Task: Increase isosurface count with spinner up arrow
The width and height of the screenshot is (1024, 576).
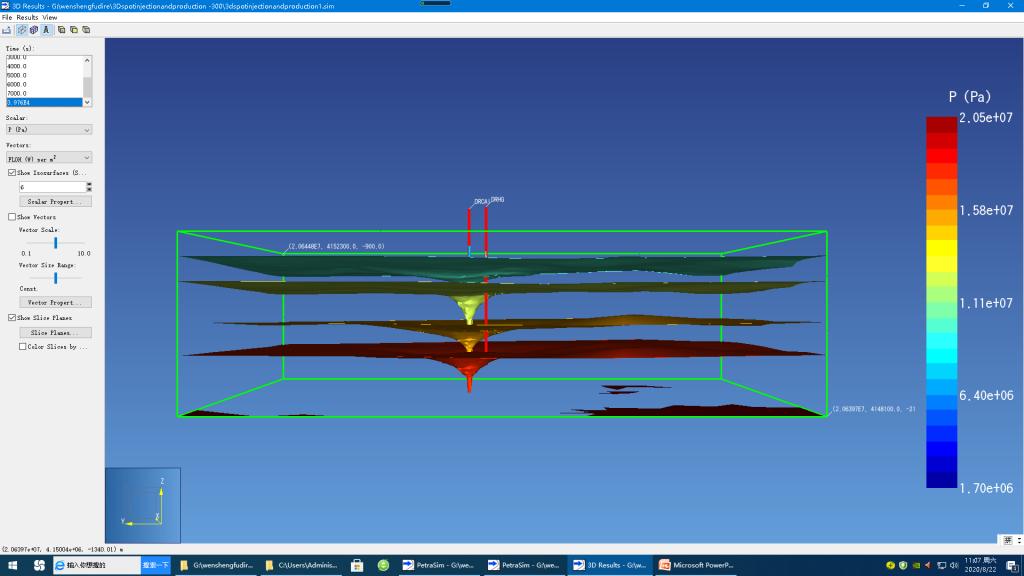Action: point(89,184)
